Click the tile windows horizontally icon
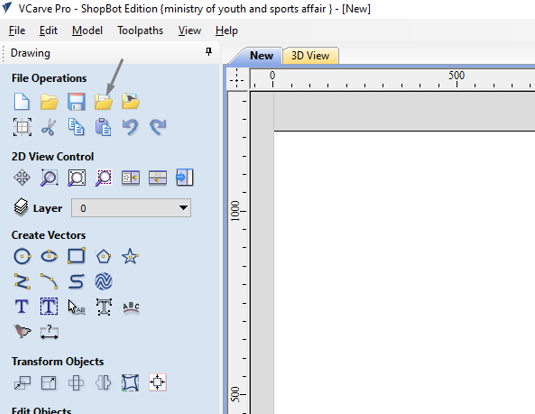 click(x=158, y=178)
